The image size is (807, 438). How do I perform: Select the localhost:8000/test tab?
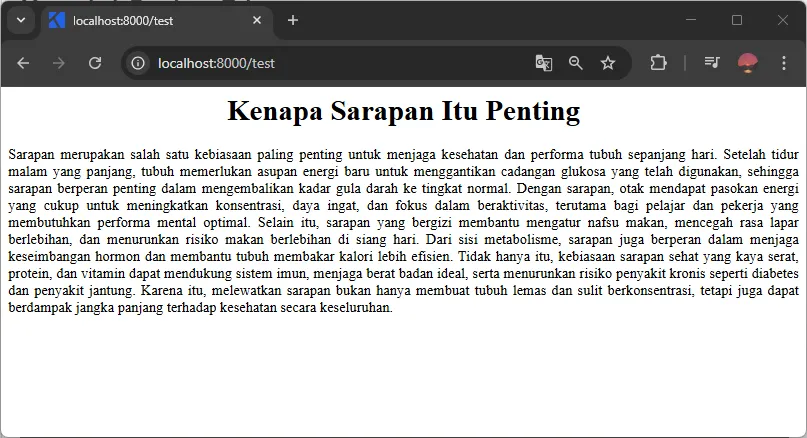tap(157, 21)
